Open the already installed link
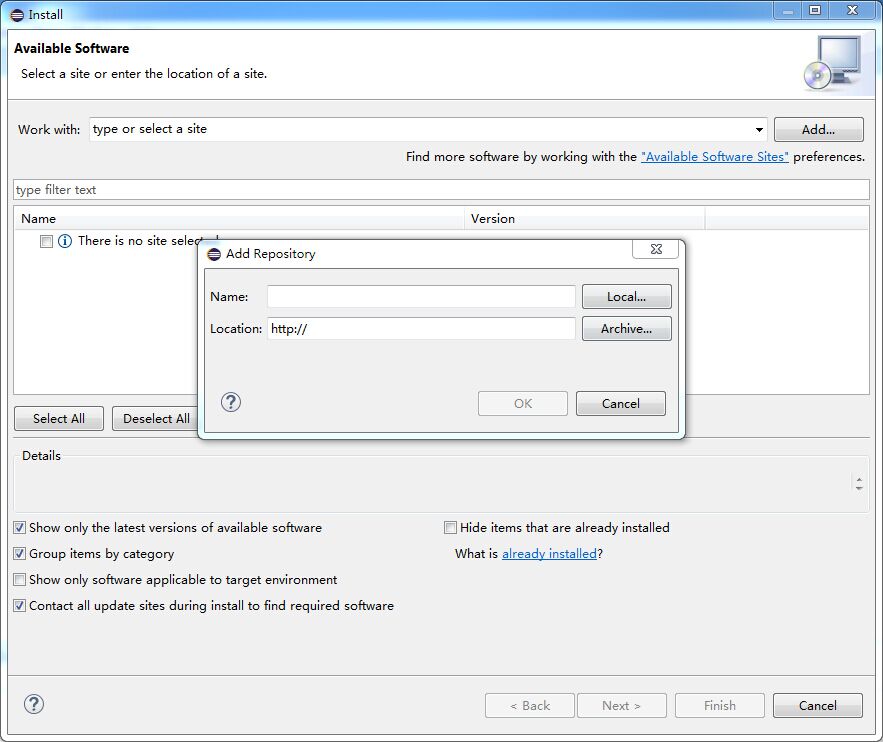This screenshot has height=742, width=883. pos(549,554)
